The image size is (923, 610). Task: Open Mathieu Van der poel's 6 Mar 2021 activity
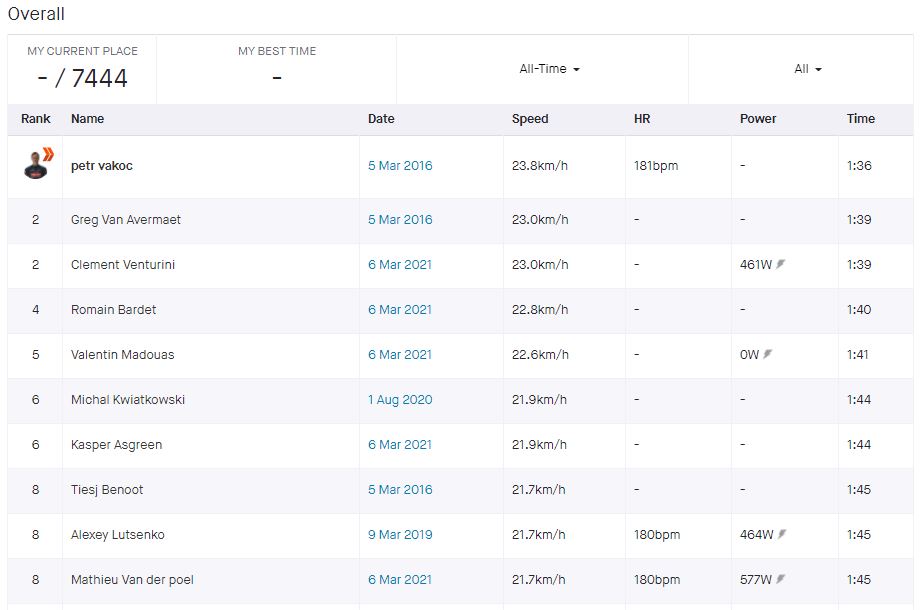[x=400, y=579]
